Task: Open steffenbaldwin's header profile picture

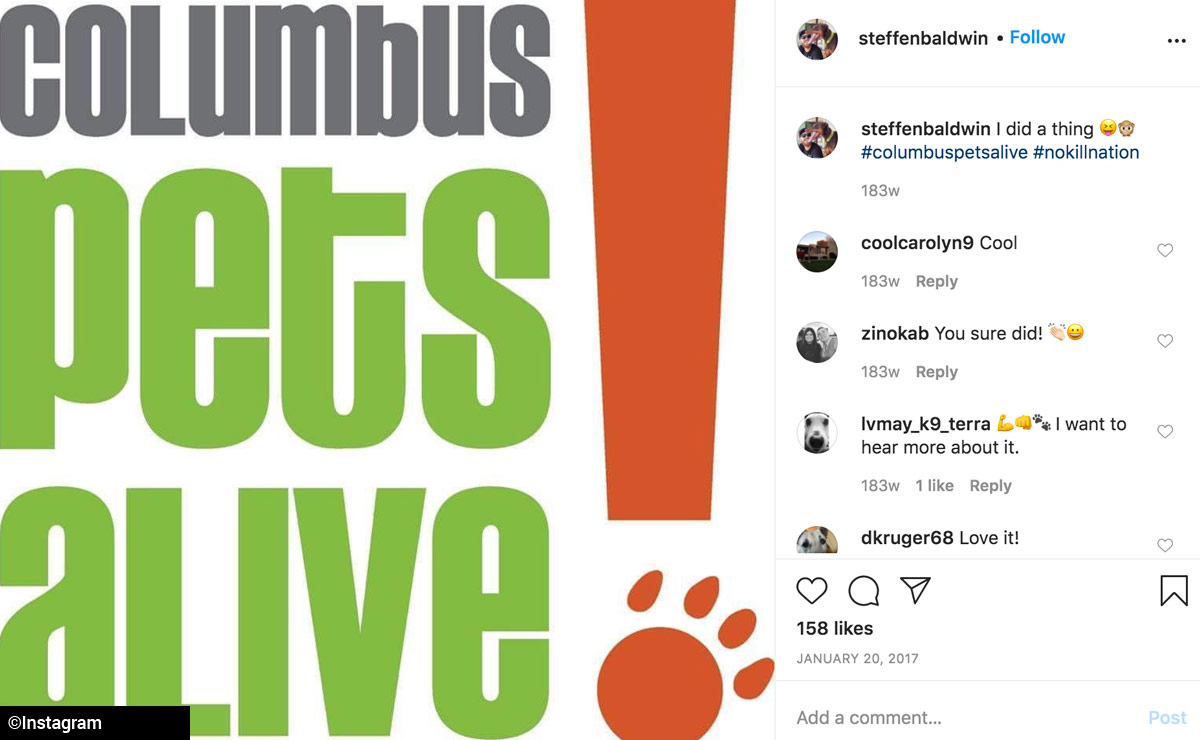Action: (x=817, y=39)
